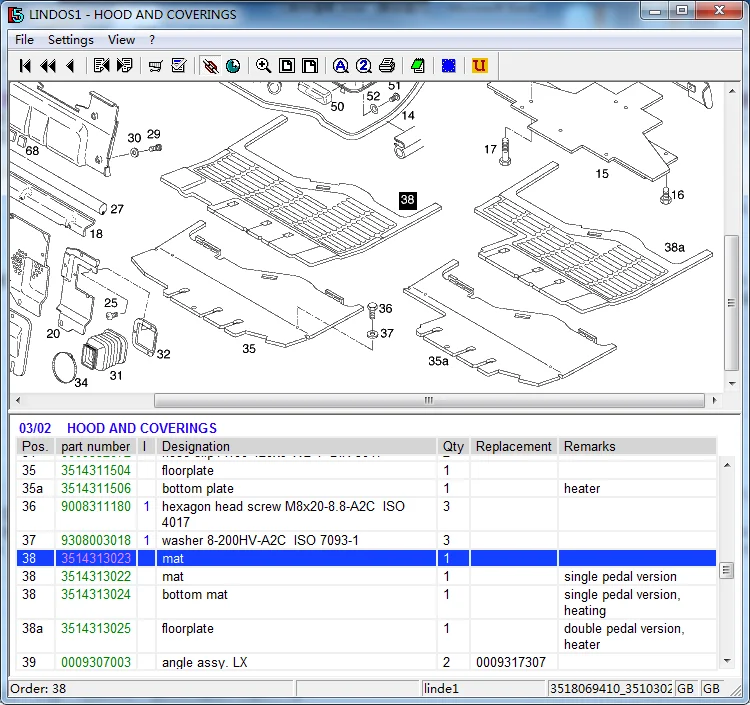Click the magnifier zoom-in icon

click(x=263, y=66)
